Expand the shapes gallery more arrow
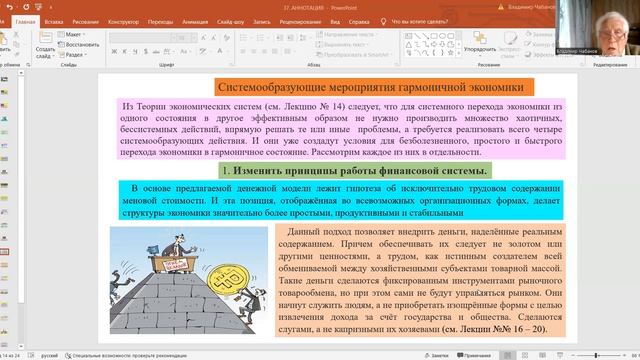Image resolution: width=640 pixels, height=360 pixels. (459, 53)
